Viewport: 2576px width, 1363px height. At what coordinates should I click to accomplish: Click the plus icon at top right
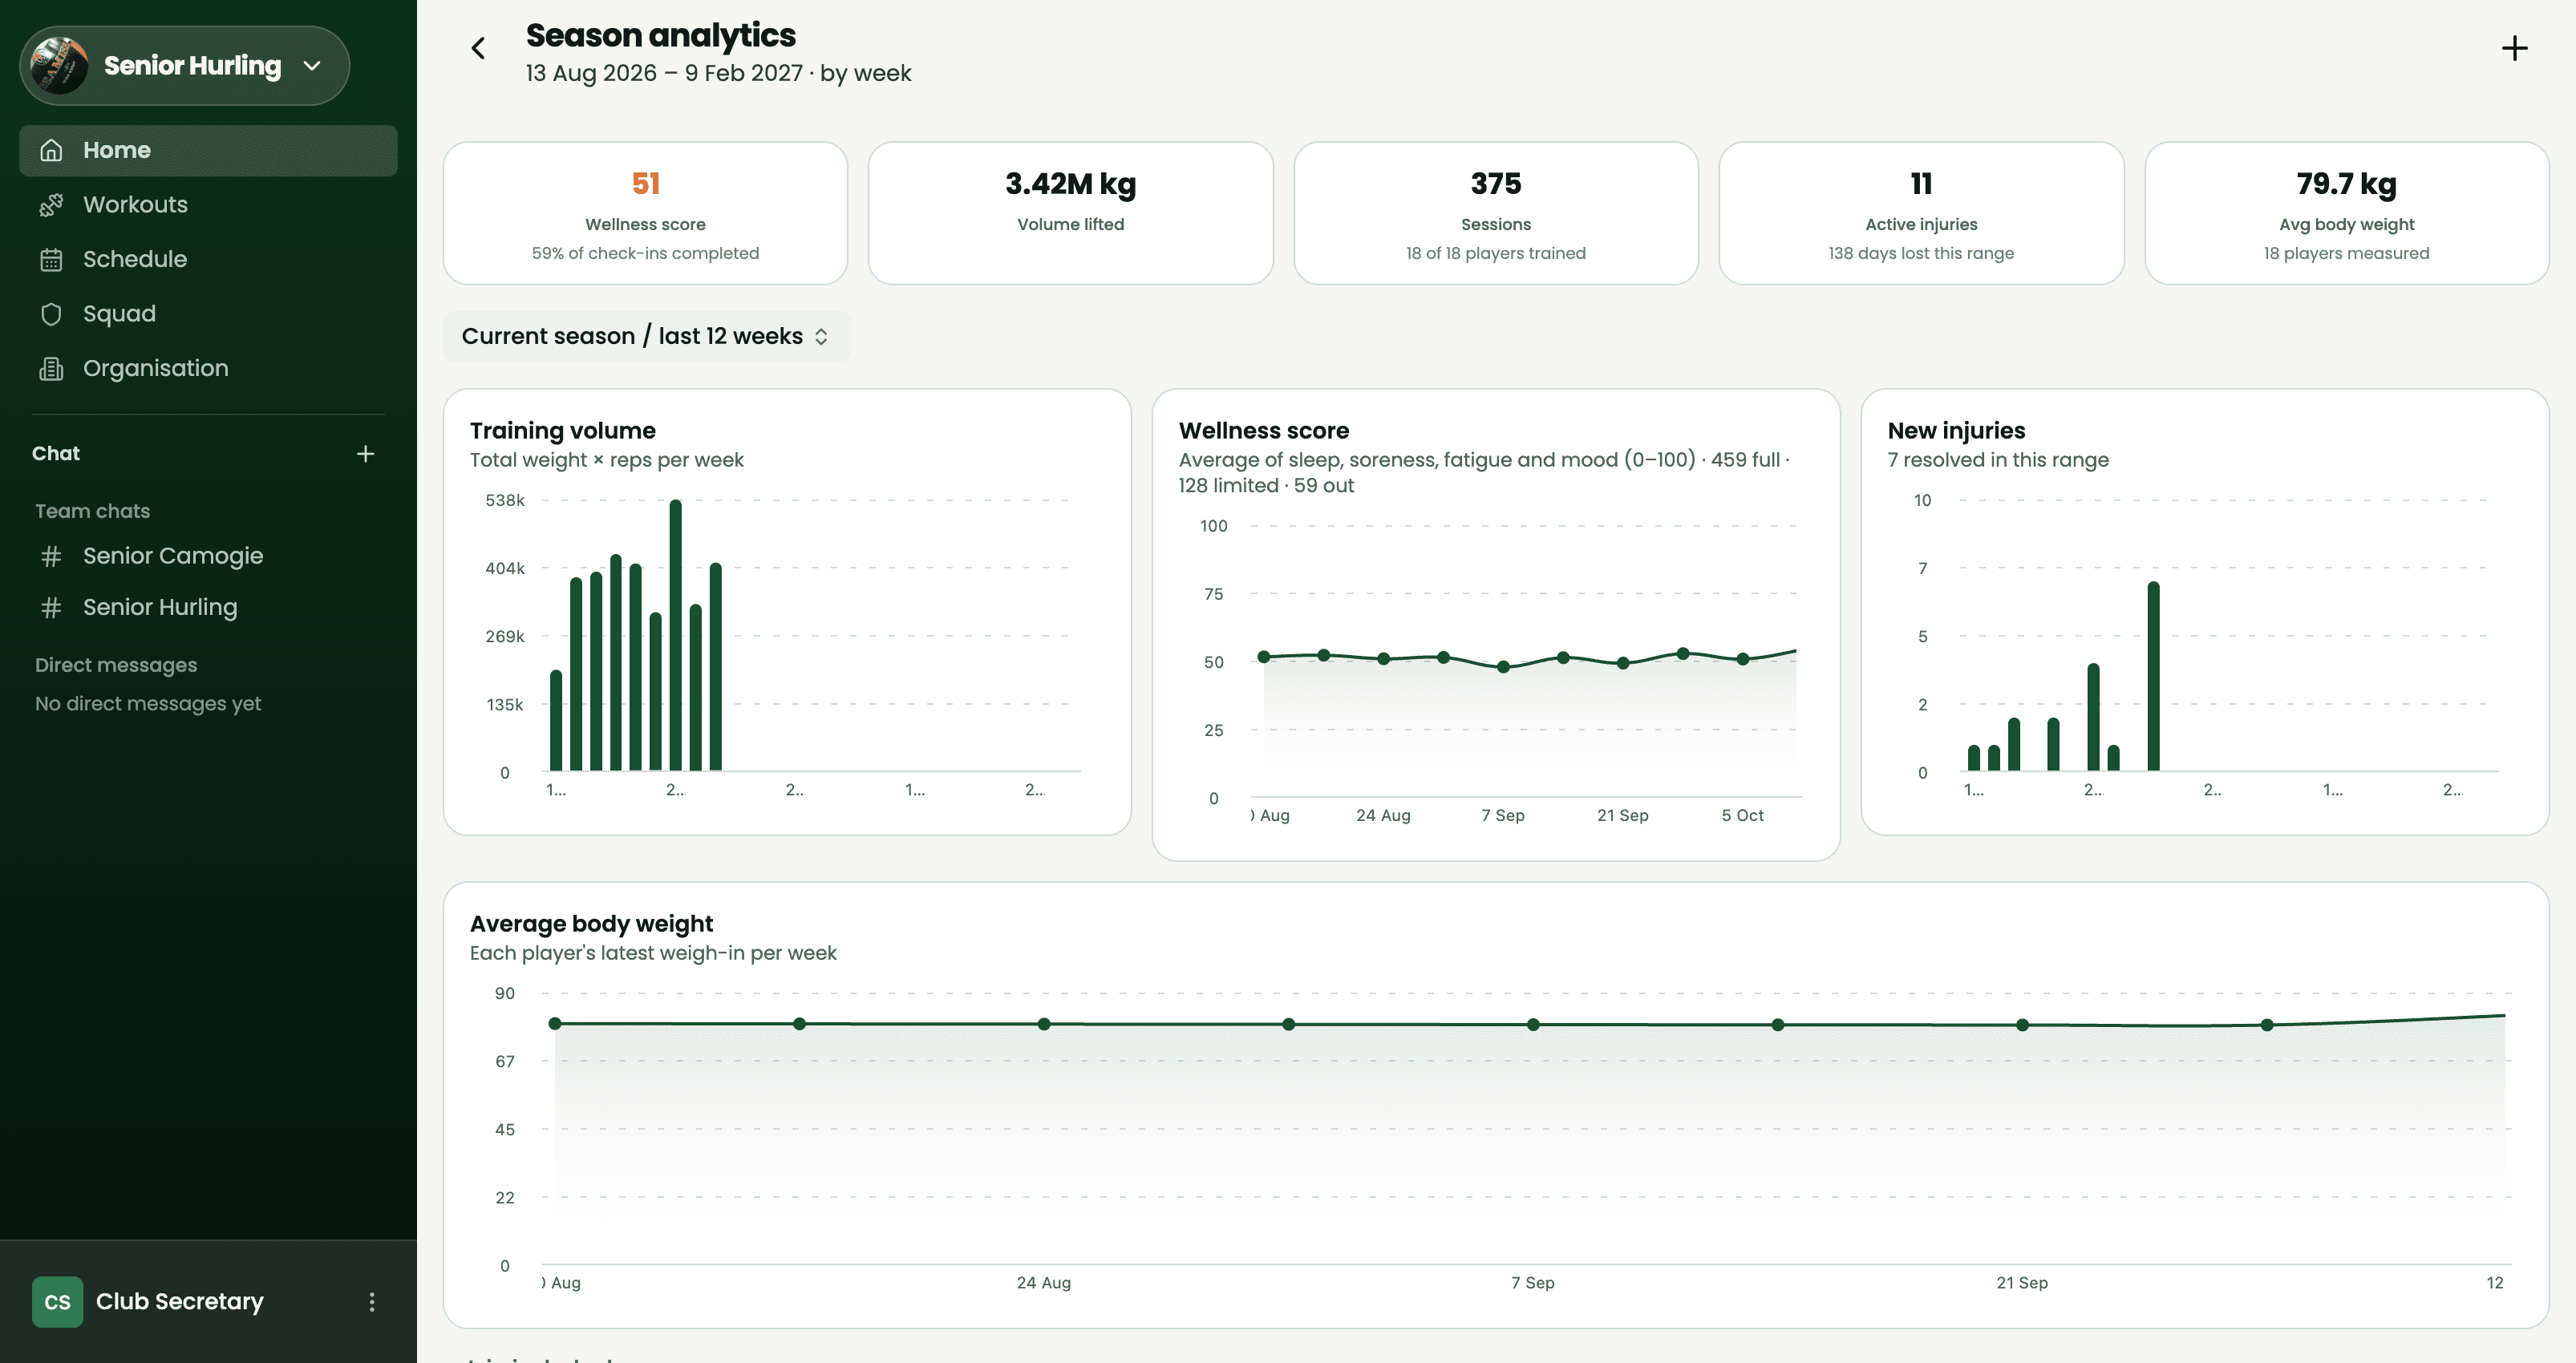(x=2514, y=48)
